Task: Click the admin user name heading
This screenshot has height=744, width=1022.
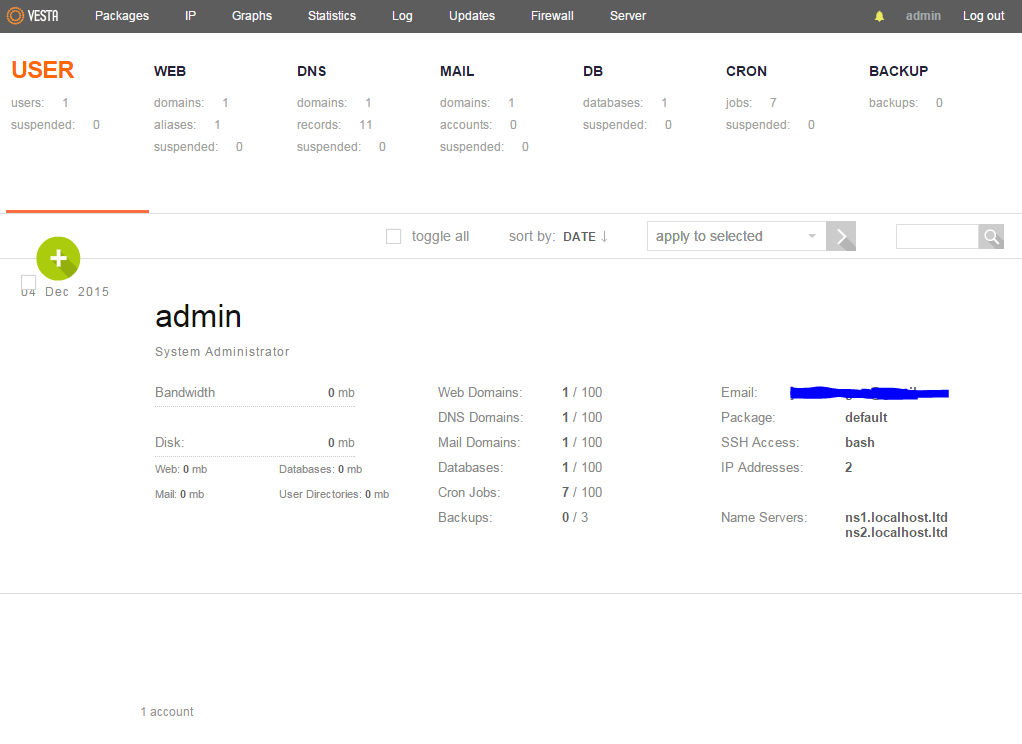Action: pyautogui.click(x=198, y=316)
